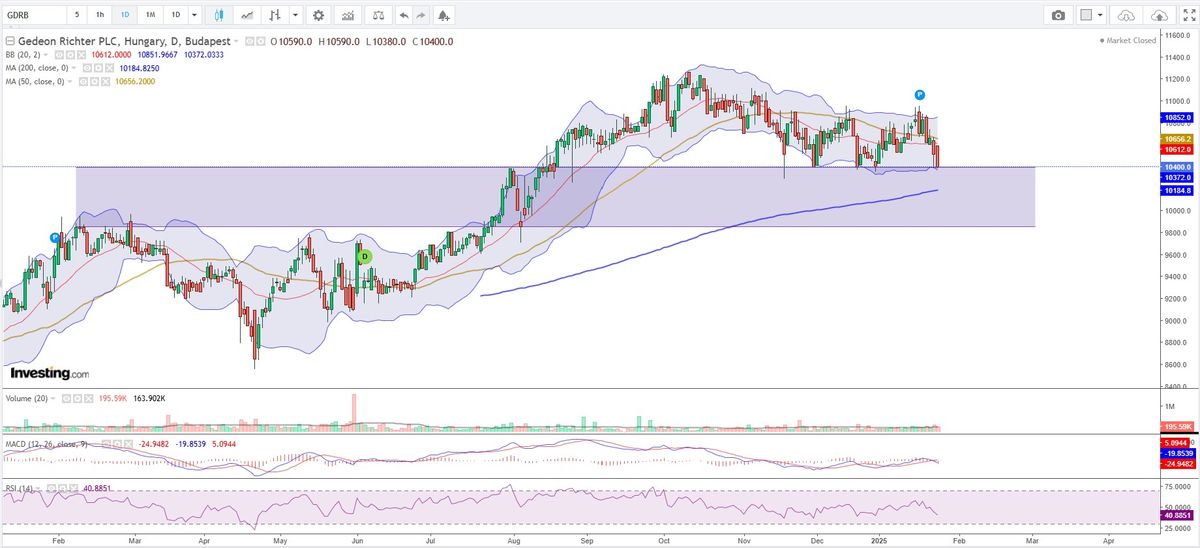Click the MACD (12, 26, close, 9) label

pos(46,444)
